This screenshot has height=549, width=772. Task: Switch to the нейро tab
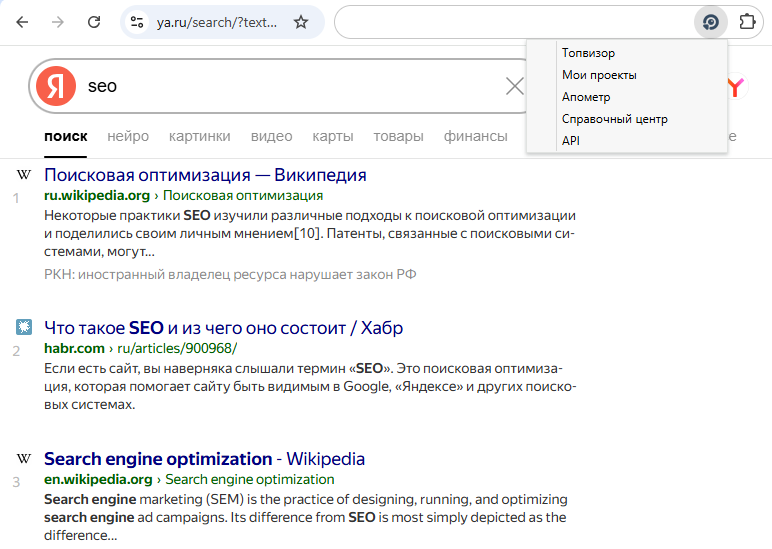pyautogui.click(x=128, y=136)
